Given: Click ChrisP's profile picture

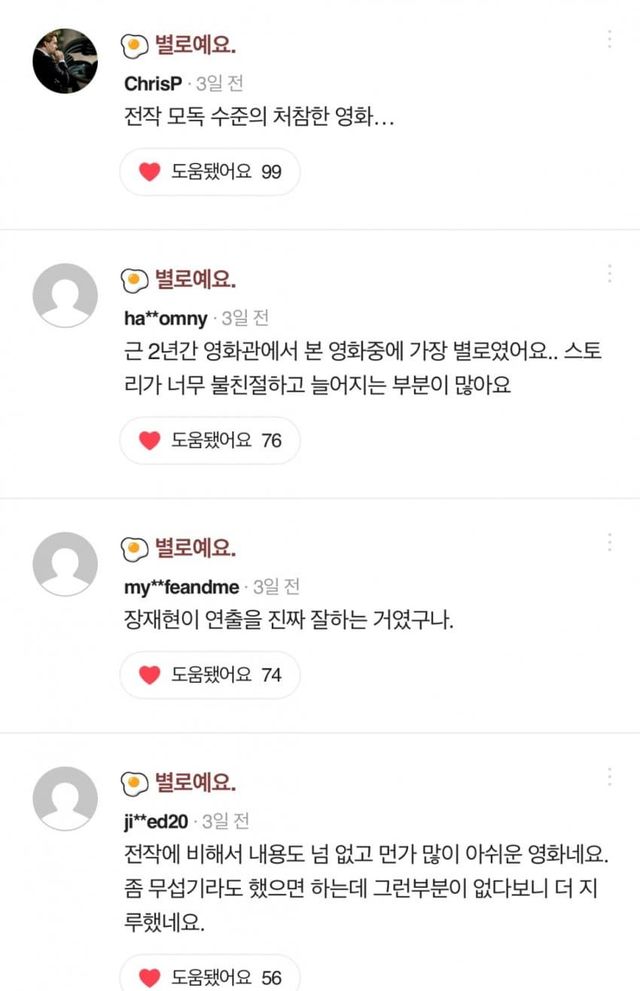Looking at the screenshot, I should point(65,61).
